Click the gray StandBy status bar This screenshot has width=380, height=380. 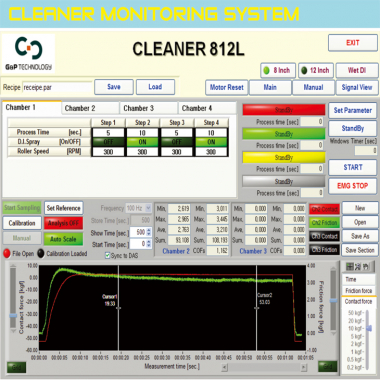point(284,181)
